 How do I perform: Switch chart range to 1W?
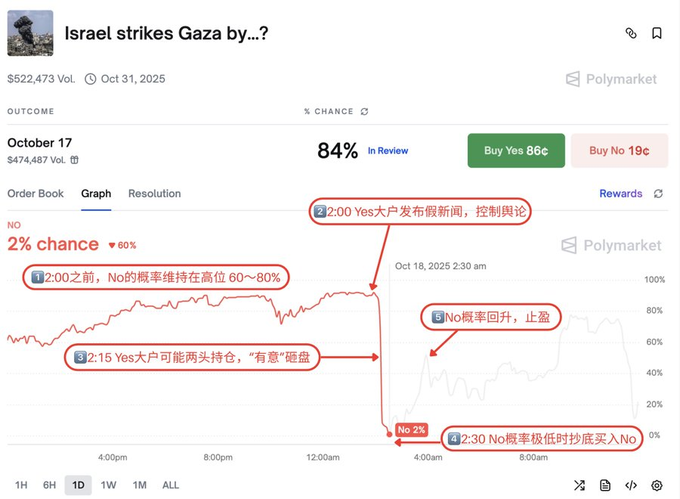(109, 485)
